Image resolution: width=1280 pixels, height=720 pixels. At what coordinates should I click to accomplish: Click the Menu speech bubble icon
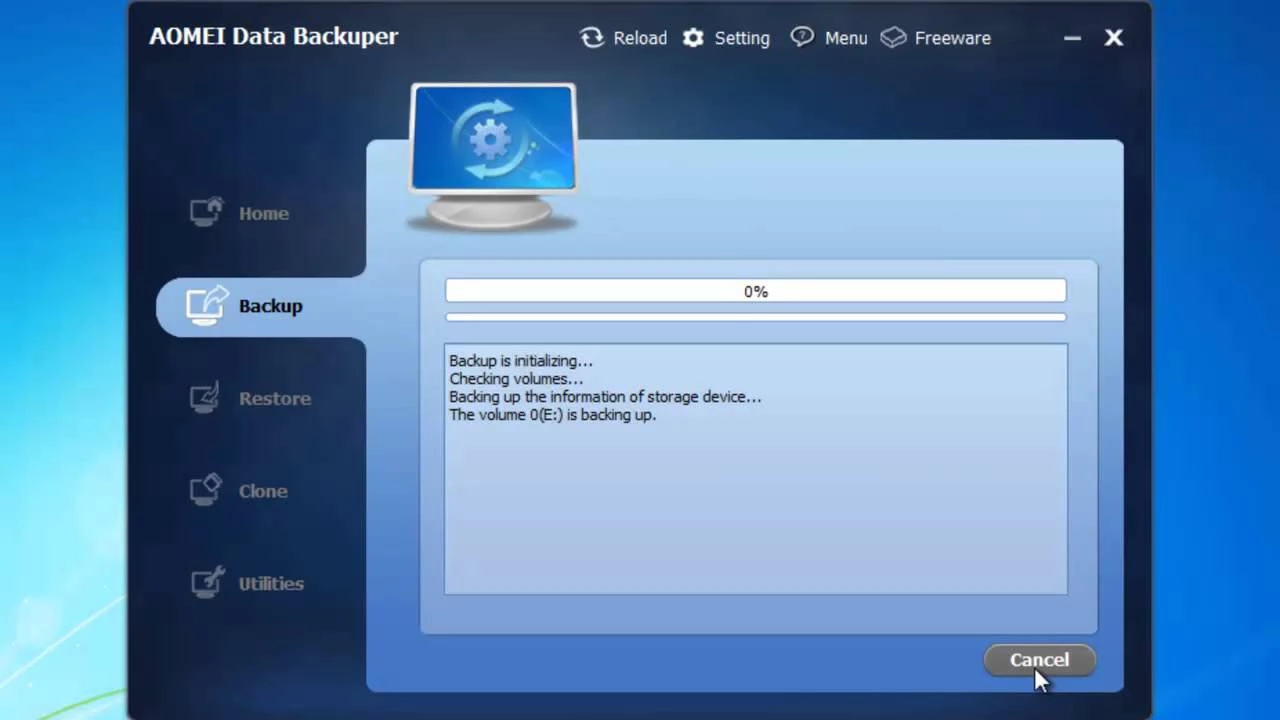point(802,37)
